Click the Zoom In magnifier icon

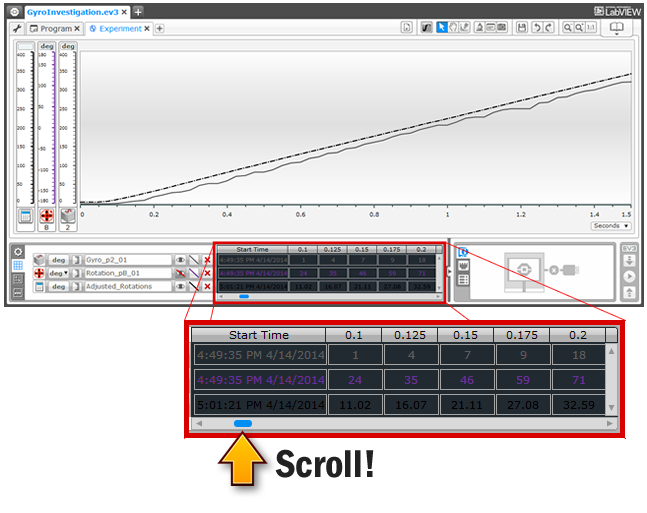[567, 29]
